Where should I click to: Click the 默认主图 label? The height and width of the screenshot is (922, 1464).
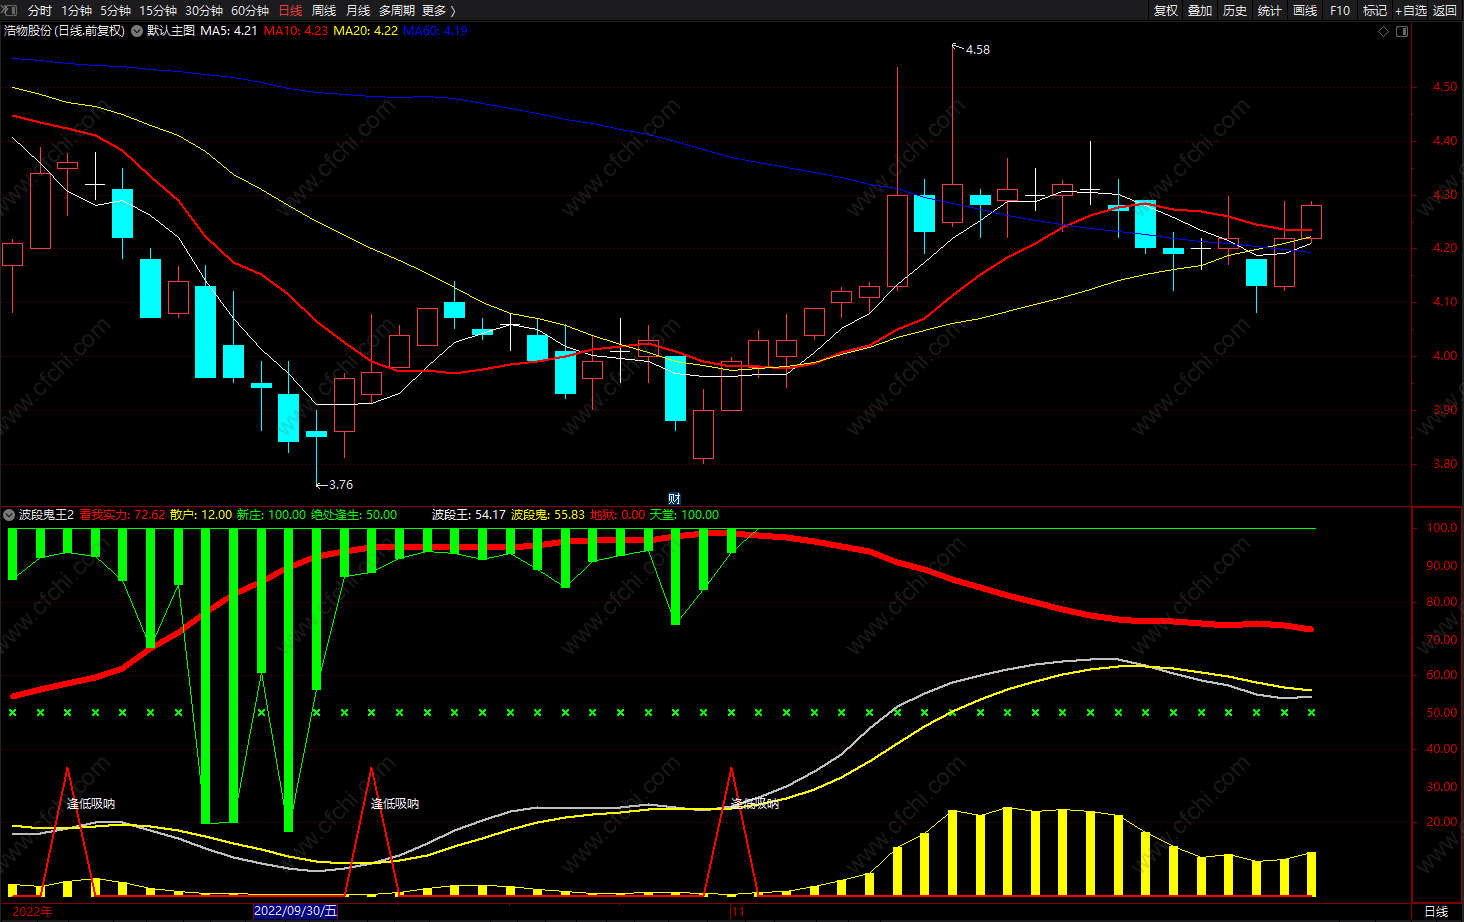(x=171, y=31)
